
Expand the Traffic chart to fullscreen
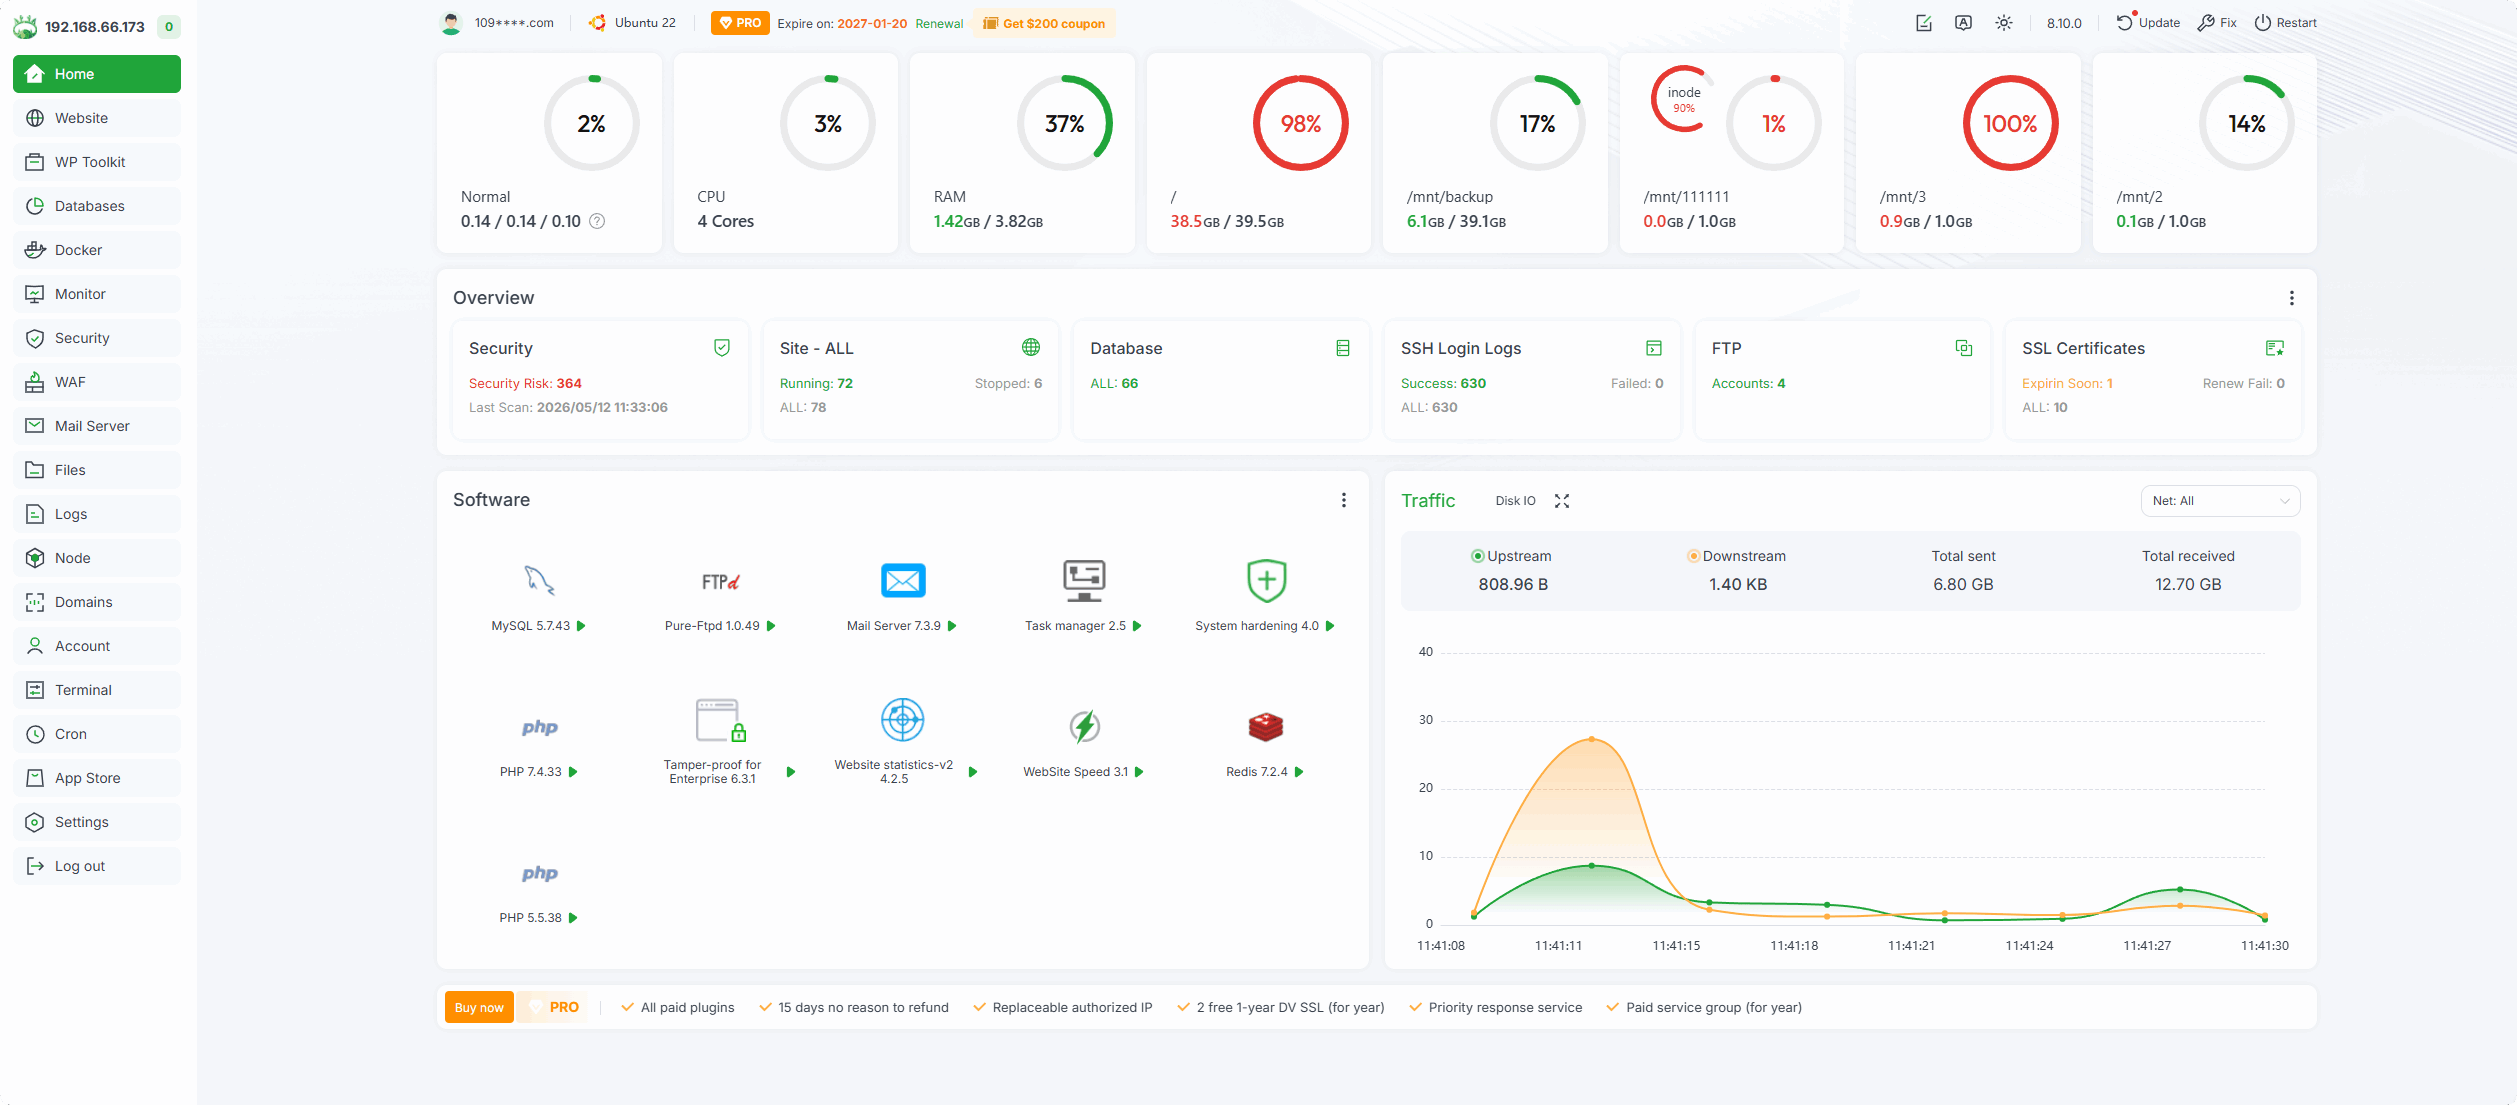1562,501
